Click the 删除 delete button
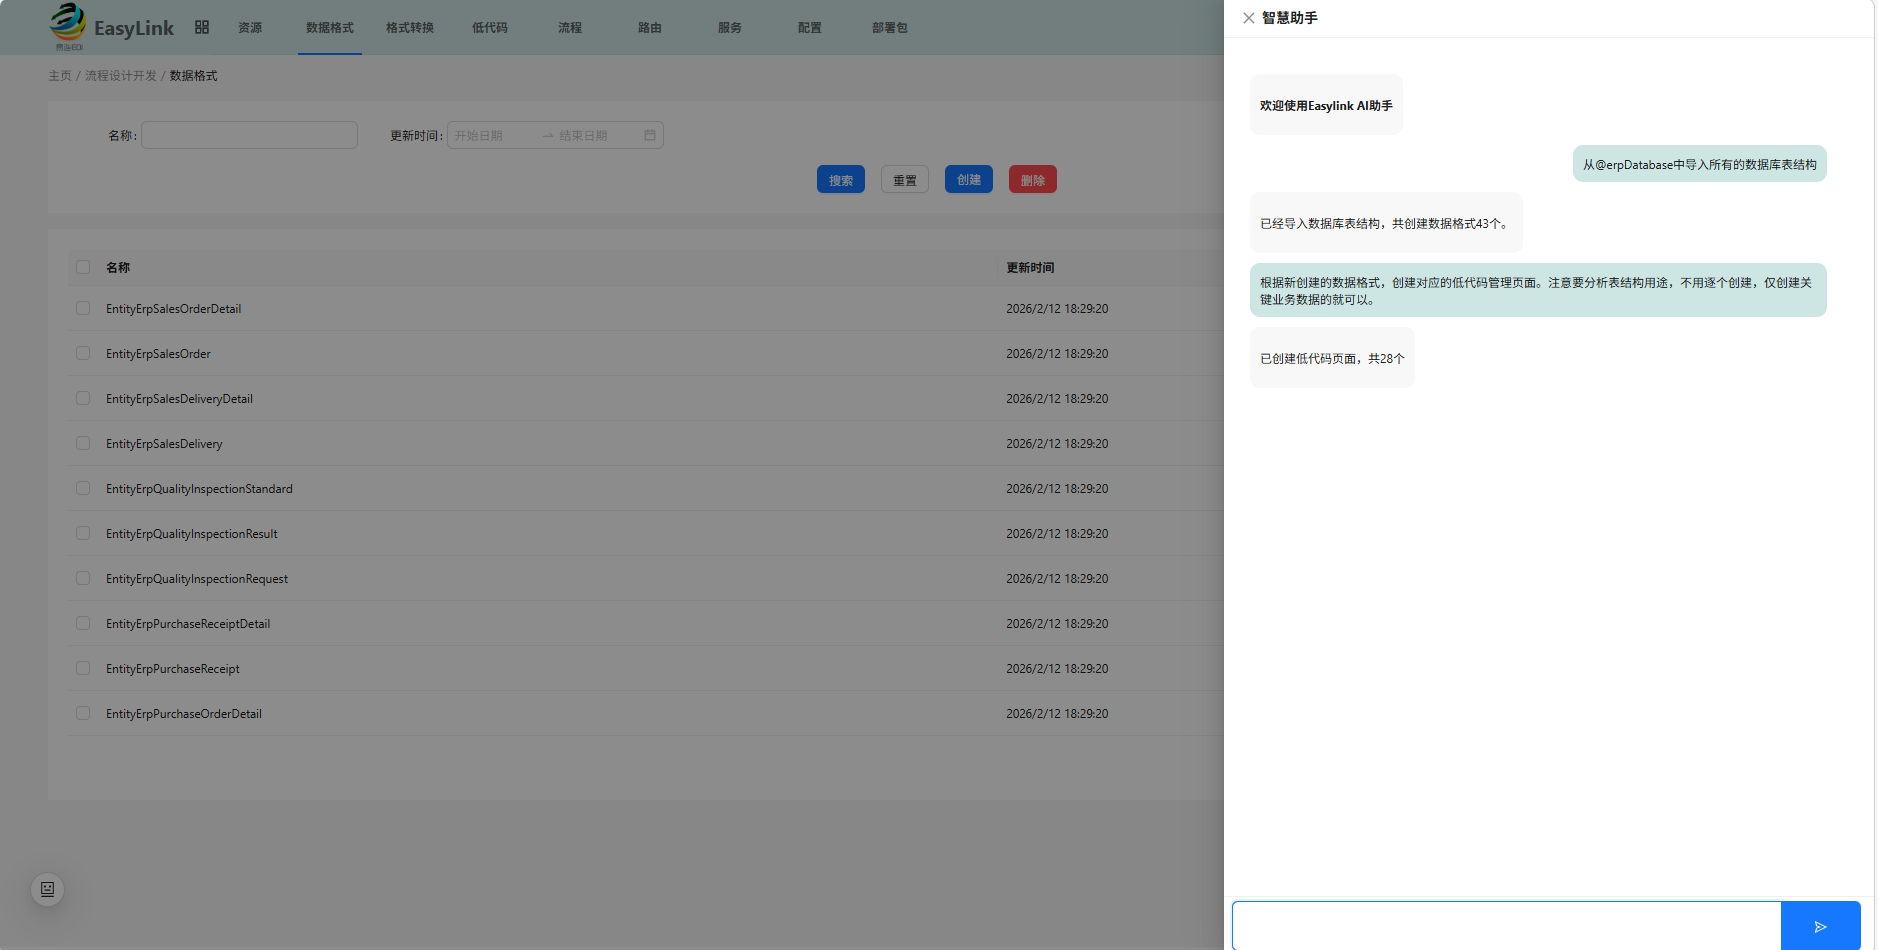This screenshot has width=1878, height=950. [1033, 180]
